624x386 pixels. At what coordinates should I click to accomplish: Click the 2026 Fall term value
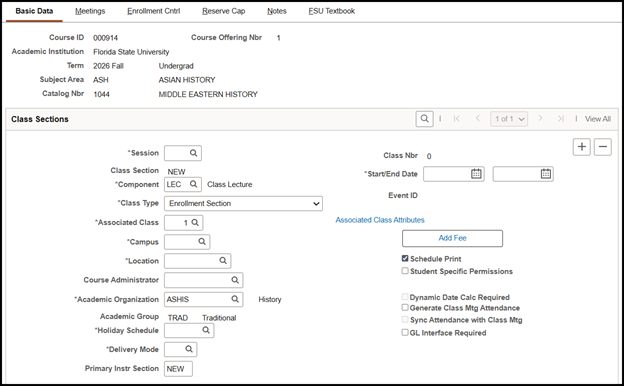108,66
